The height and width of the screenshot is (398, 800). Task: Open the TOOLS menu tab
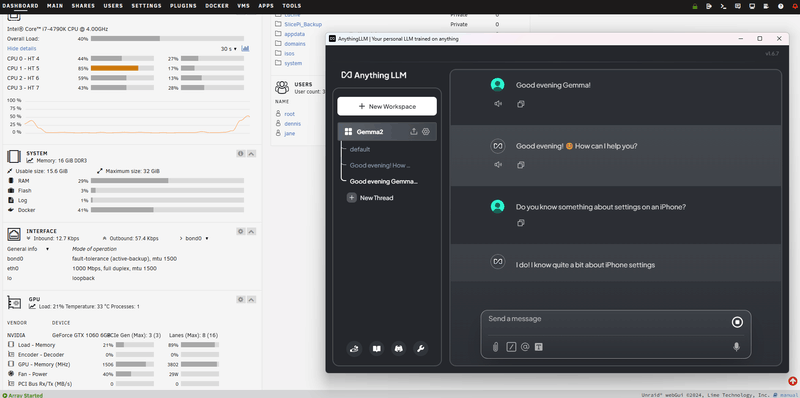[x=291, y=6]
